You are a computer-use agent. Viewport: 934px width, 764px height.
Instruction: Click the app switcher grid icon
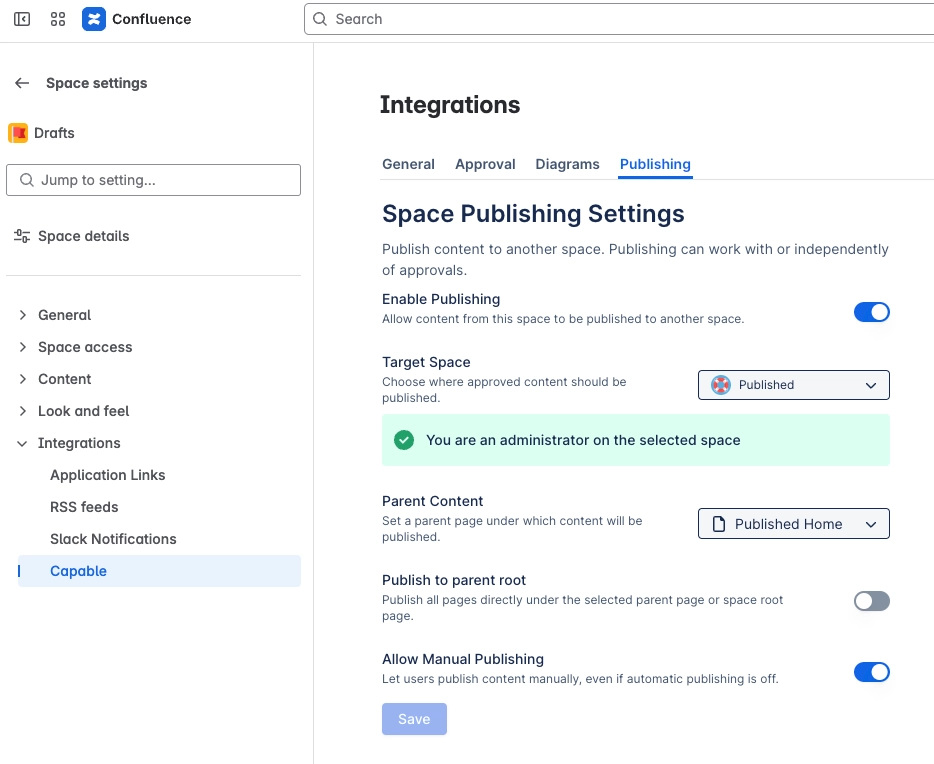point(57,18)
